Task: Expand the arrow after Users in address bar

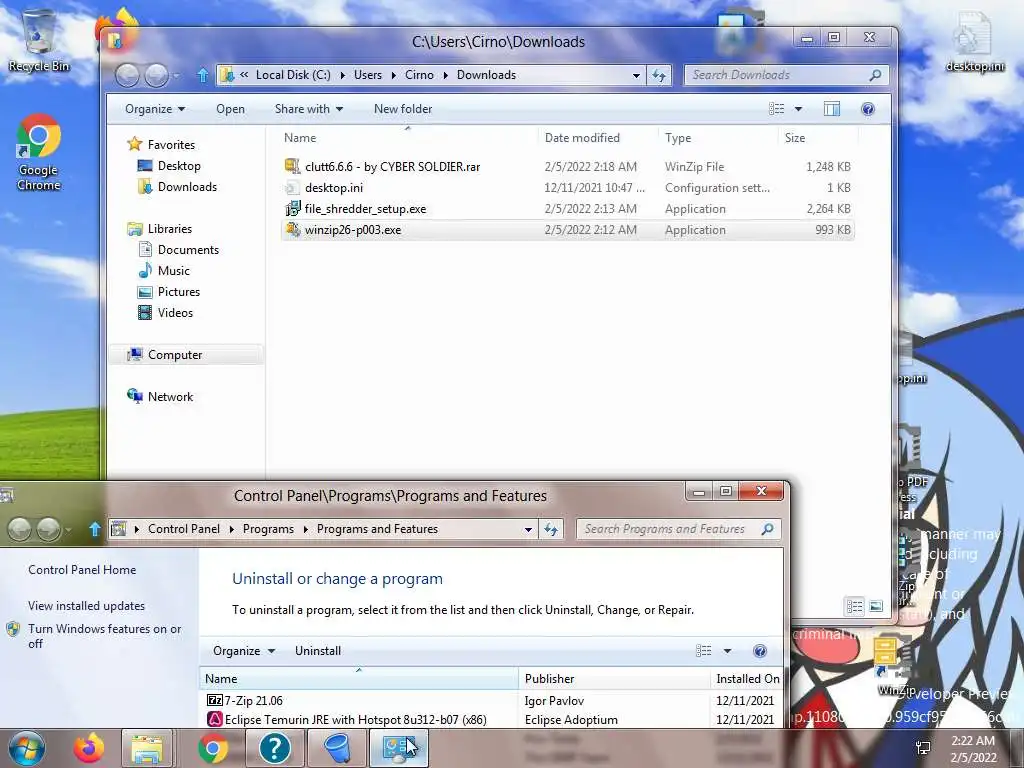Action: (x=393, y=75)
